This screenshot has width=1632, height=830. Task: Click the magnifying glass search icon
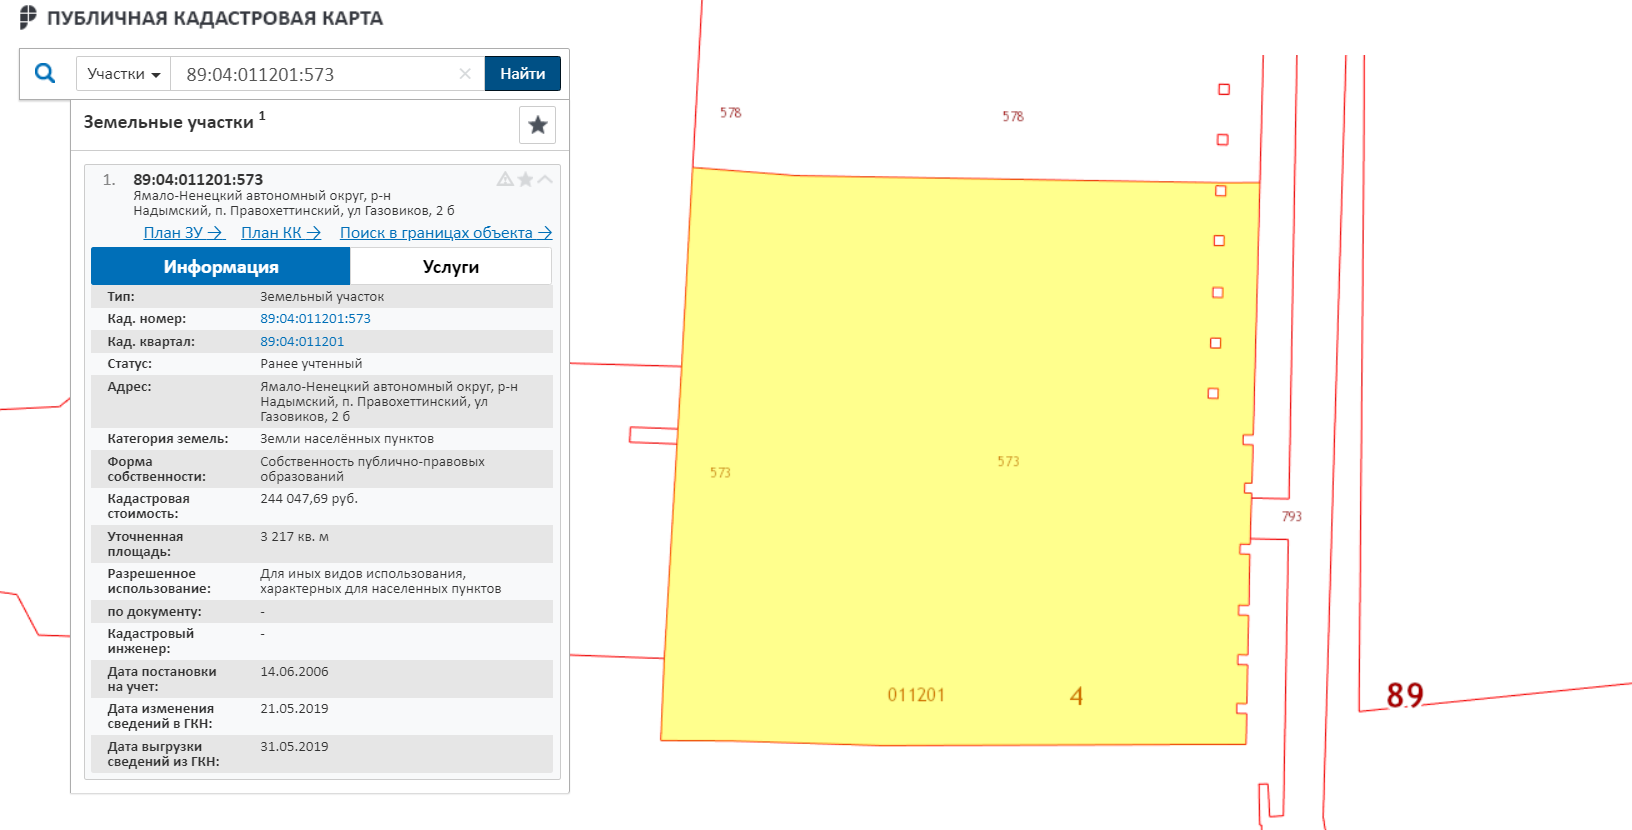tap(45, 73)
